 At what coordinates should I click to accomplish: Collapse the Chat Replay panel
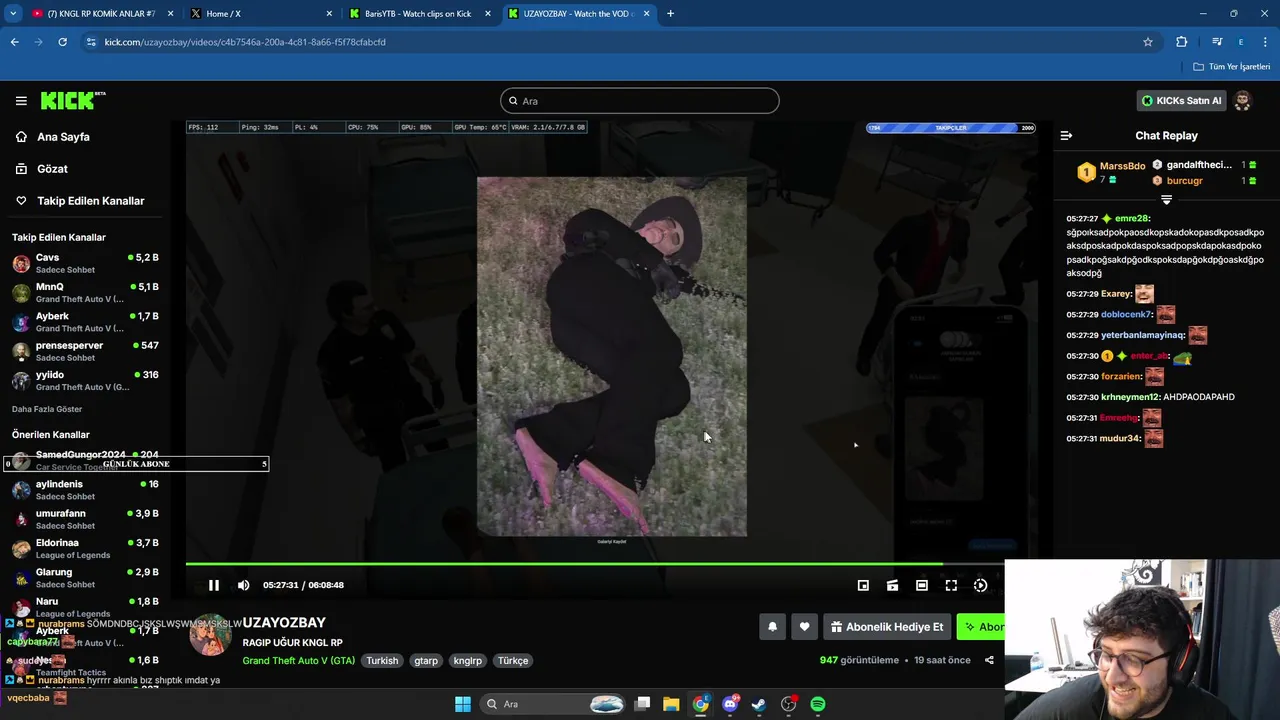coord(1066,136)
